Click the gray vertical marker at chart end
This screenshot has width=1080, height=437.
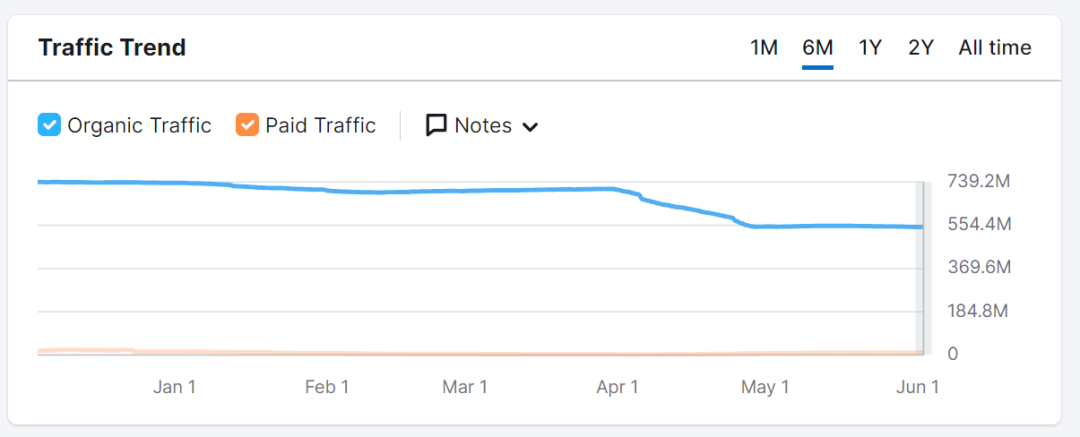[923, 270]
